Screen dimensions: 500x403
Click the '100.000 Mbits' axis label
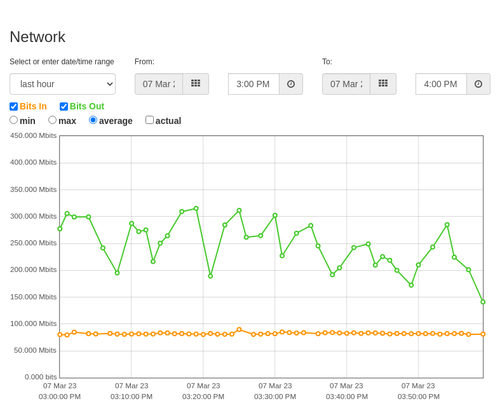(x=33, y=324)
